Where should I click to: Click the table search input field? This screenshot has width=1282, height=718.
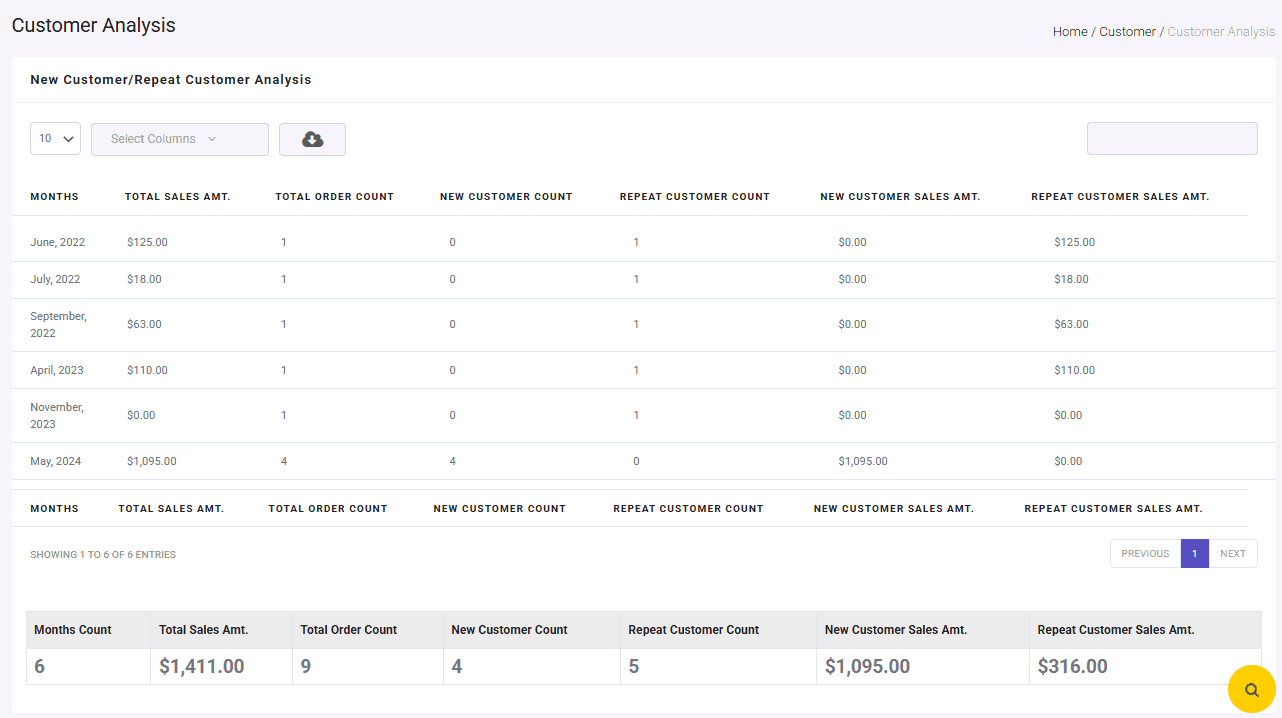click(1171, 139)
